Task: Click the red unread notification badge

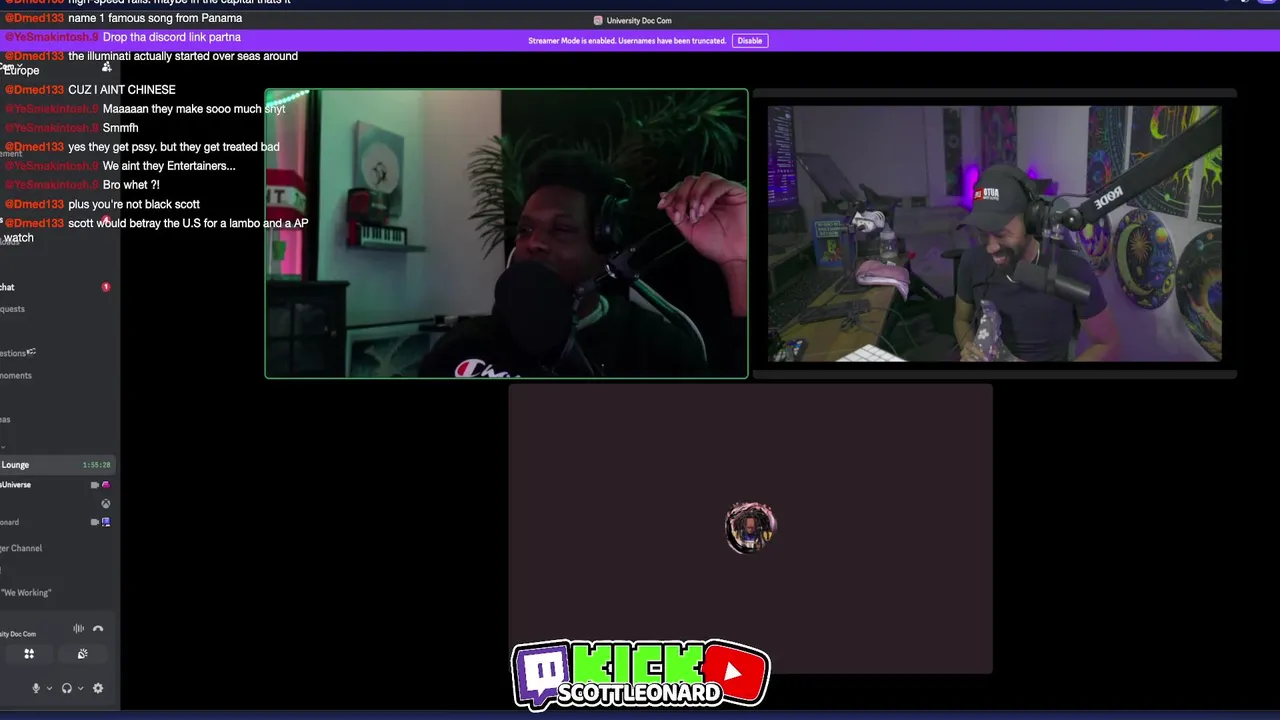Action: click(x=105, y=287)
